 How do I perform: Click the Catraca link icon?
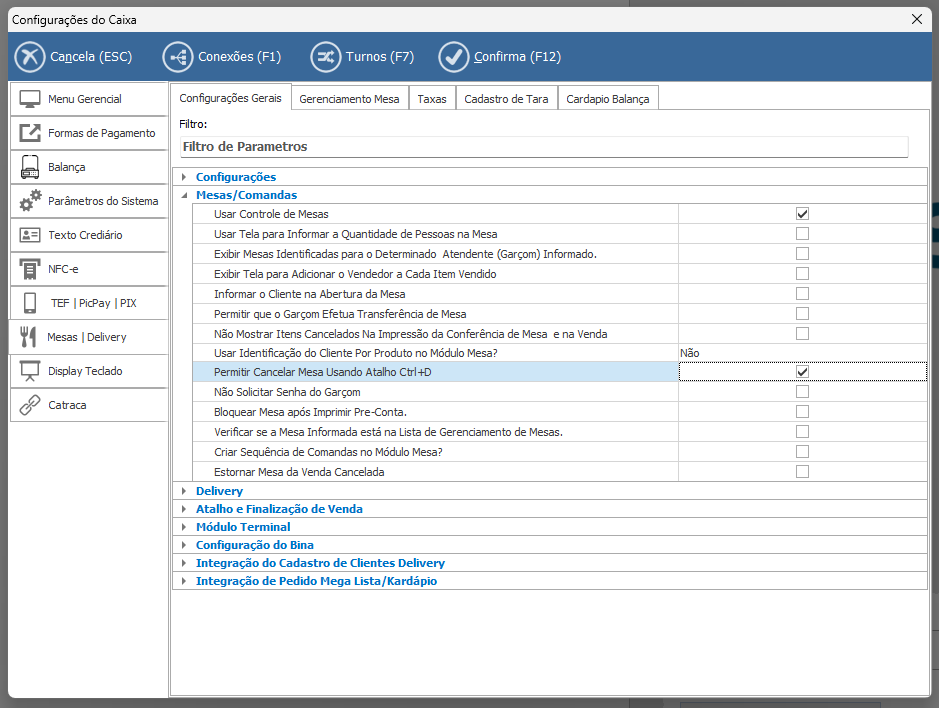[x=30, y=405]
